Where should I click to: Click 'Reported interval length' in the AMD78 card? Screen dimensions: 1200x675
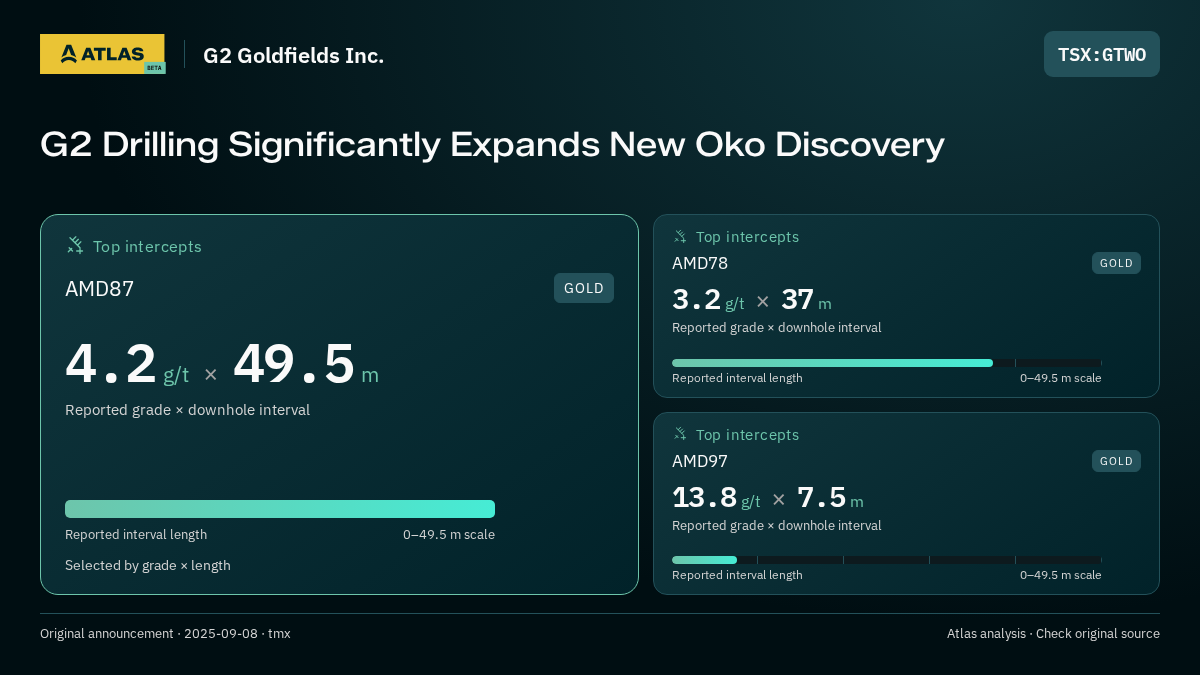[x=737, y=378]
